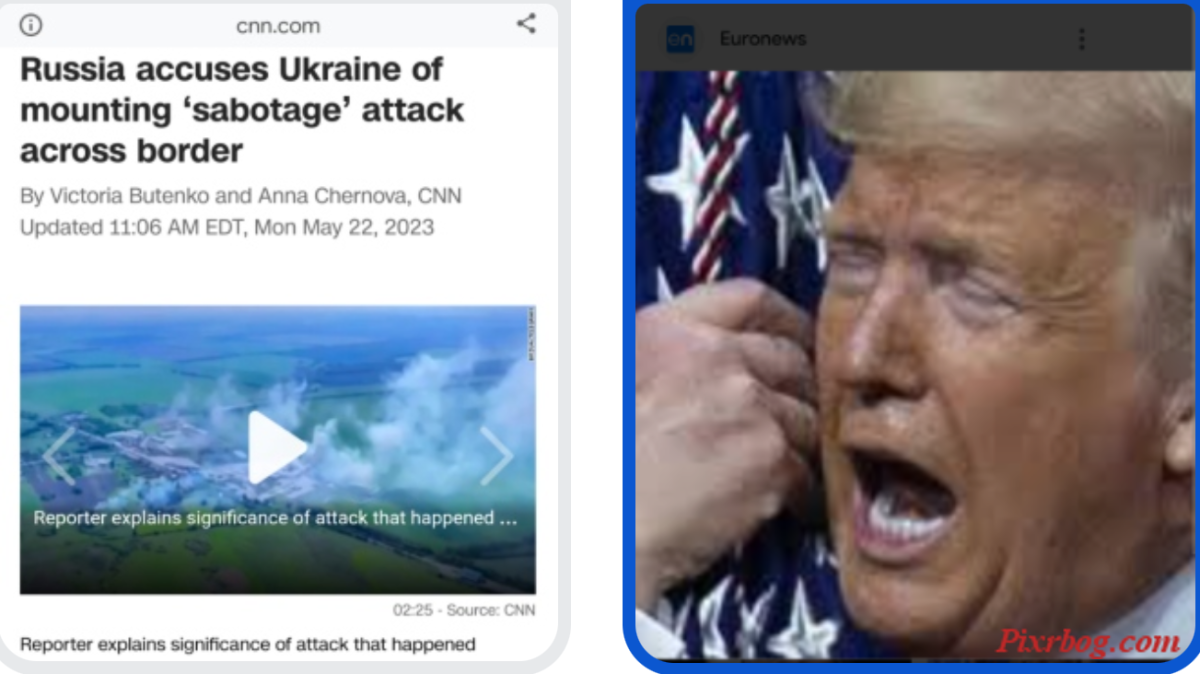Screen dimensions: 1200x674
Task: Click the Euronews logo icon
Action: [x=680, y=39]
